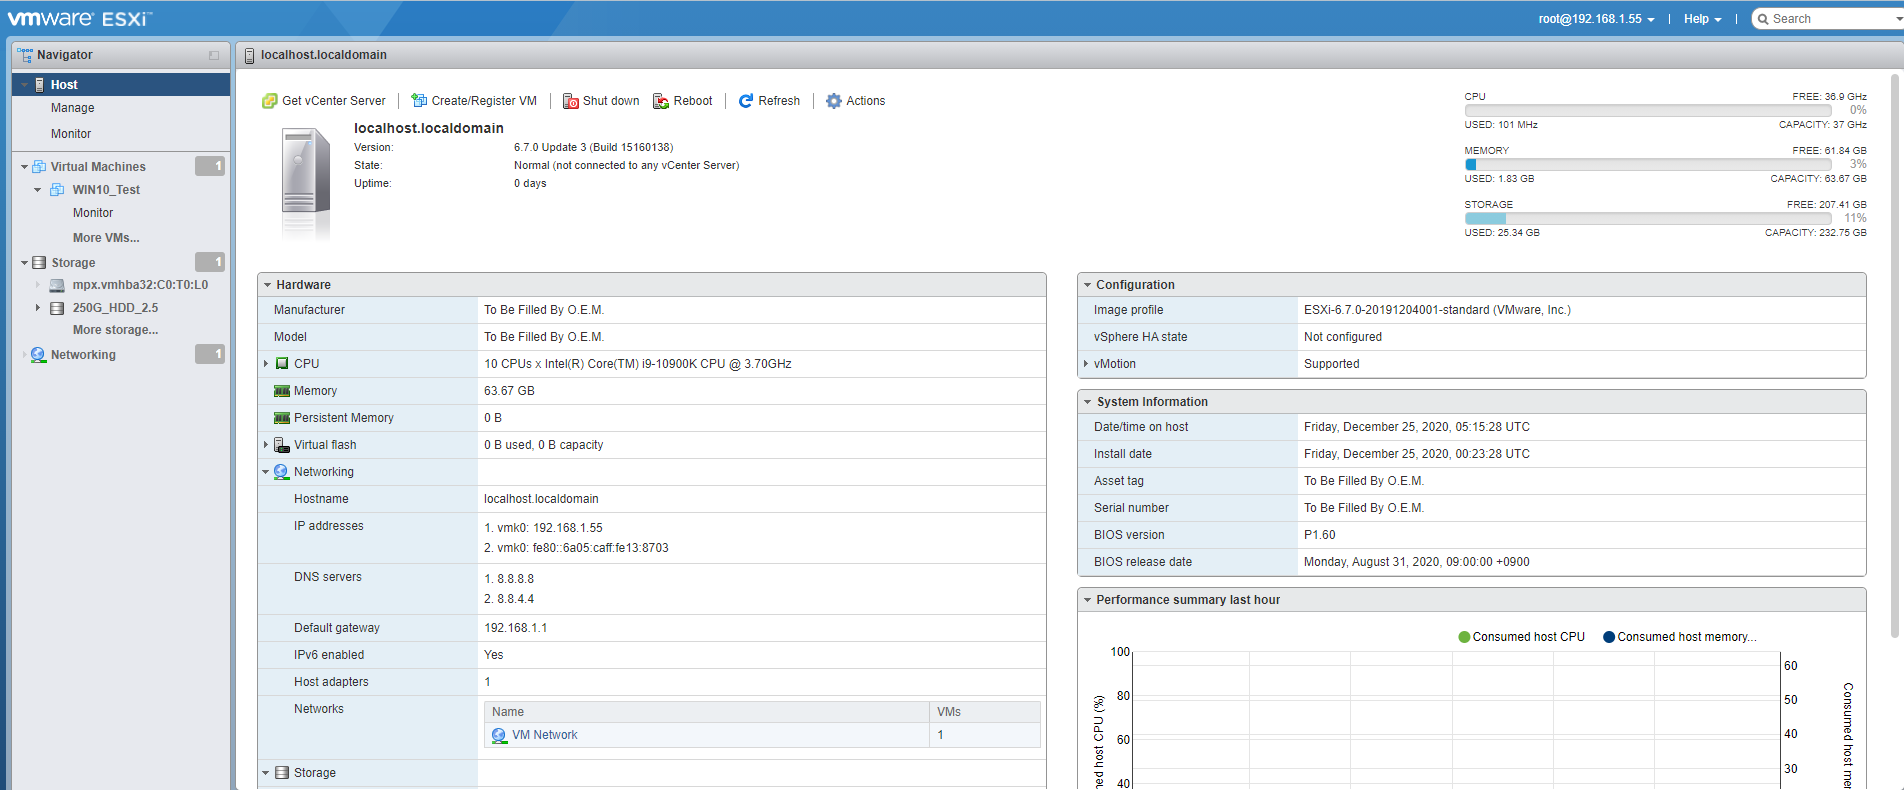The height and width of the screenshot is (790, 1904).
Task: Click the VM Network icon in Networks table
Action: [x=499, y=735]
